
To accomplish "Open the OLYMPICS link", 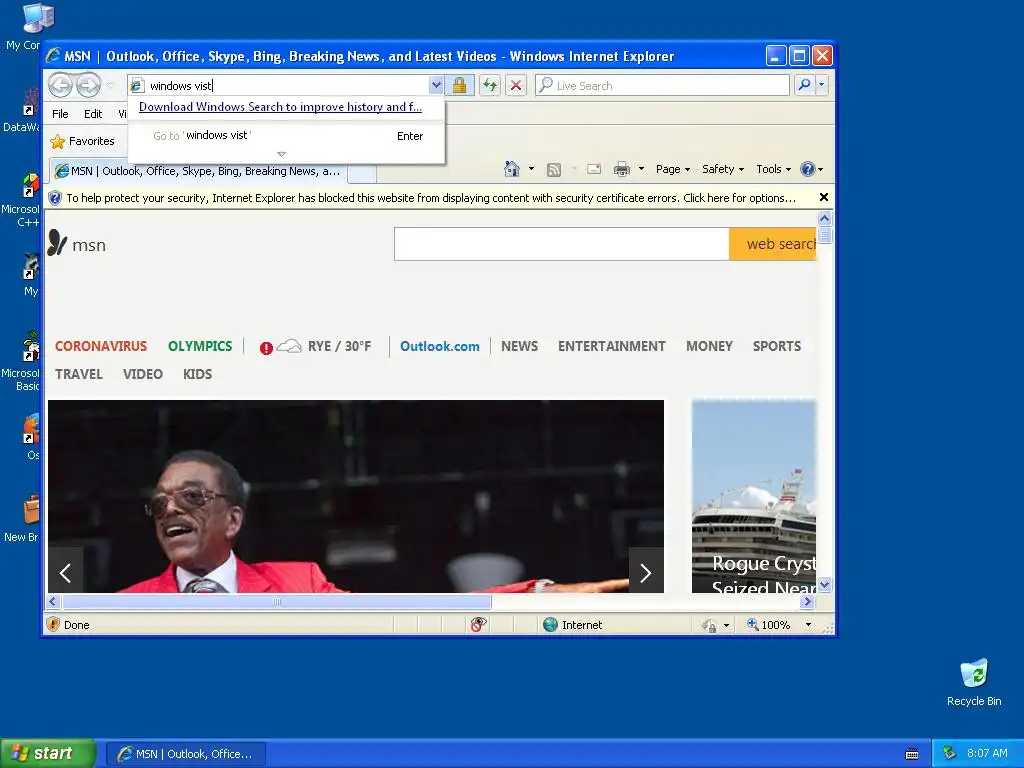I will pyautogui.click(x=200, y=346).
